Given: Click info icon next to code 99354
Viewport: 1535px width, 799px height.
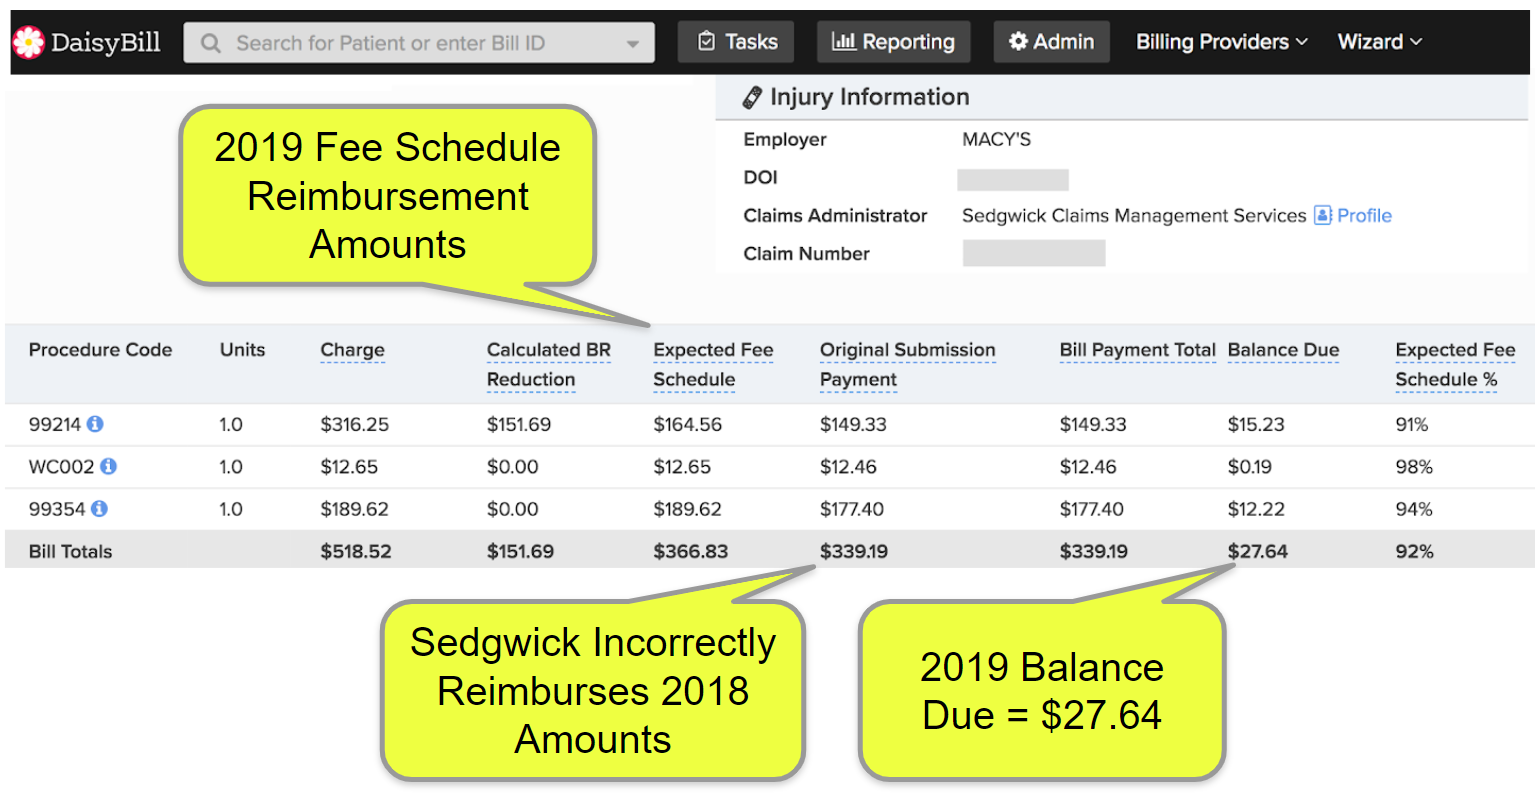Looking at the screenshot, I should [99, 508].
